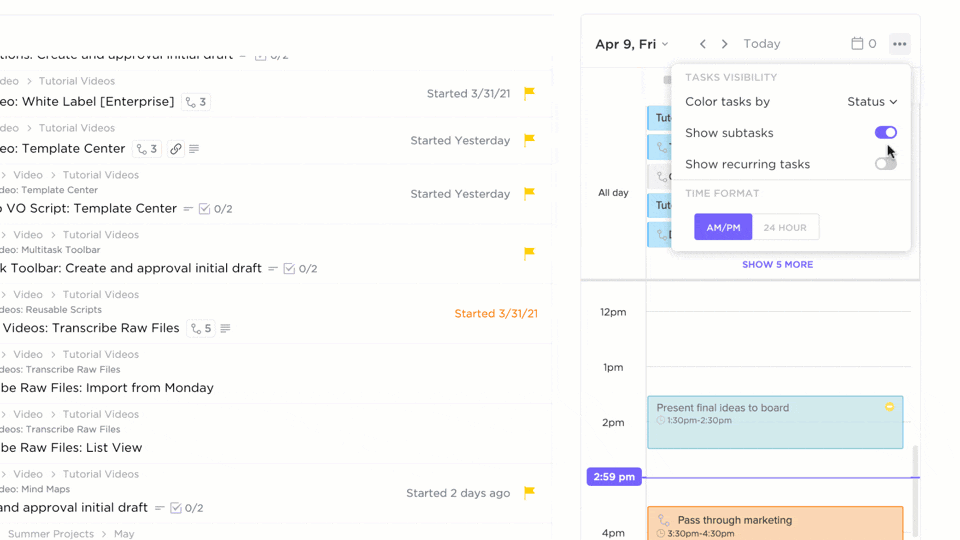This screenshot has height=540, width=960.
Task: Click yellow flag on White Label task
Action: (x=530, y=94)
